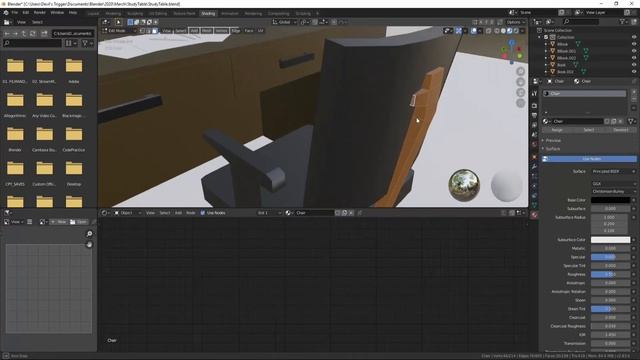
Task: Switch to the Shading workspace tab
Action: point(208,13)
